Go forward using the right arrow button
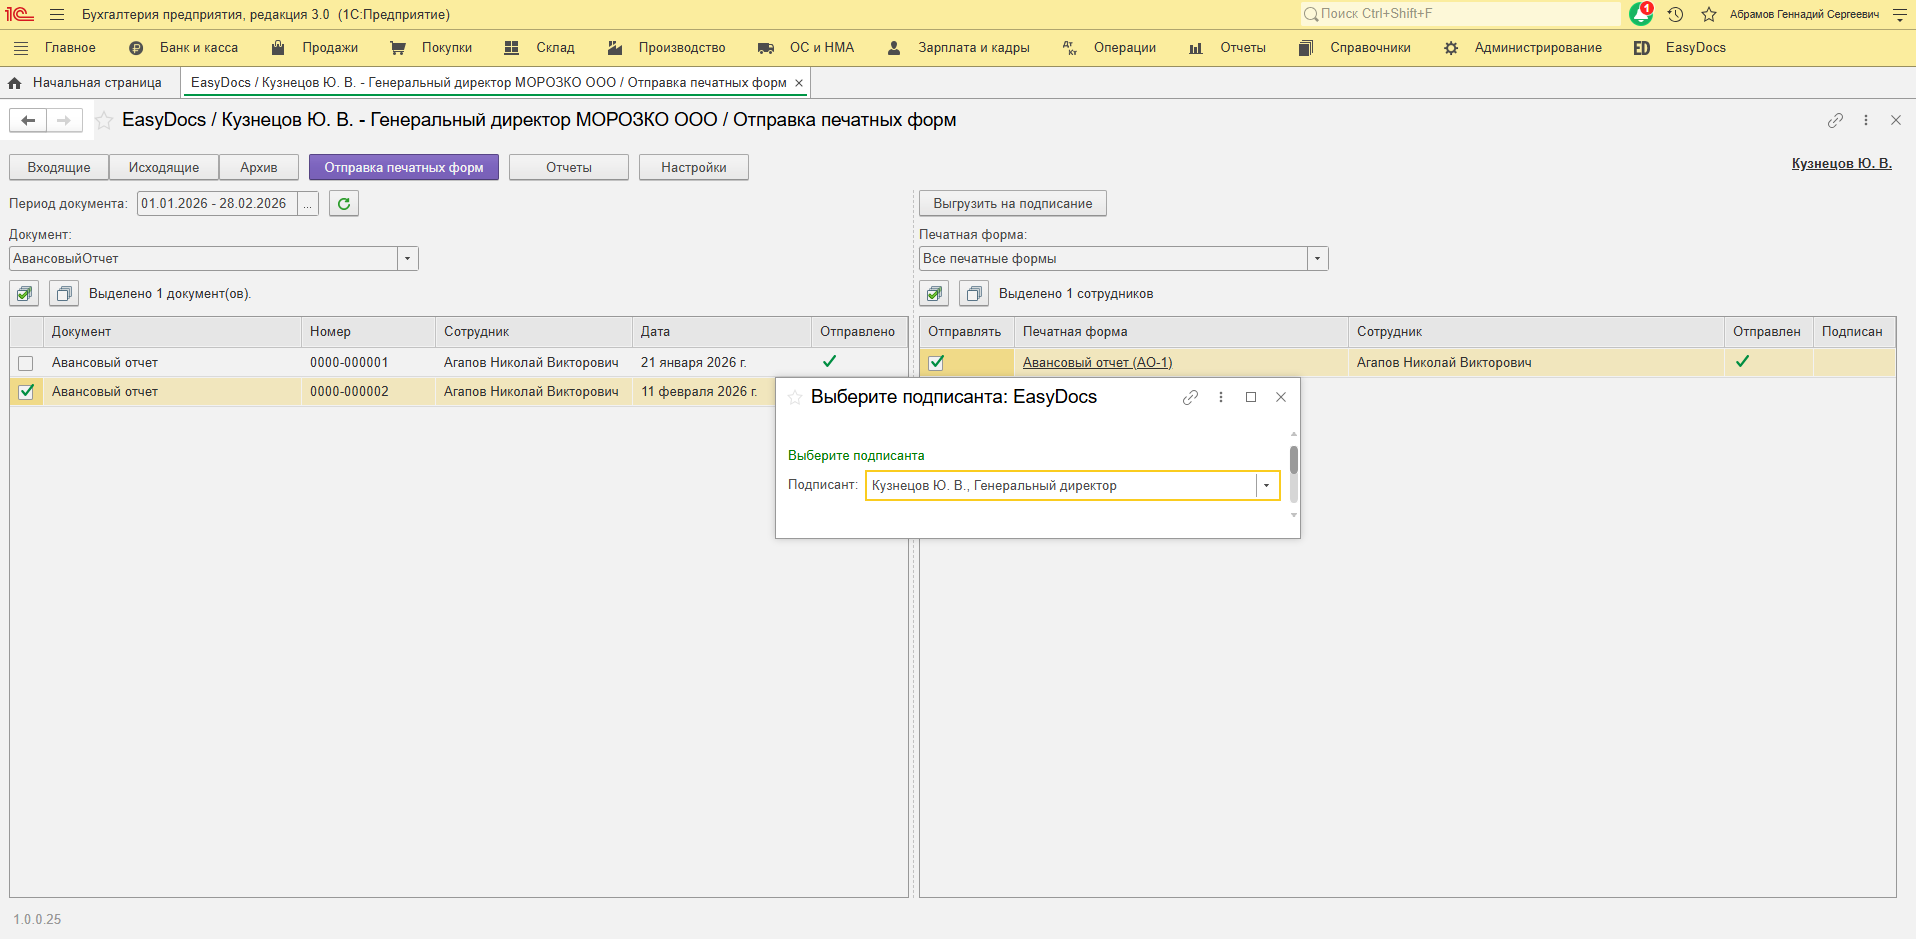This screenshot has height=939, width=1916. (64, 121)
